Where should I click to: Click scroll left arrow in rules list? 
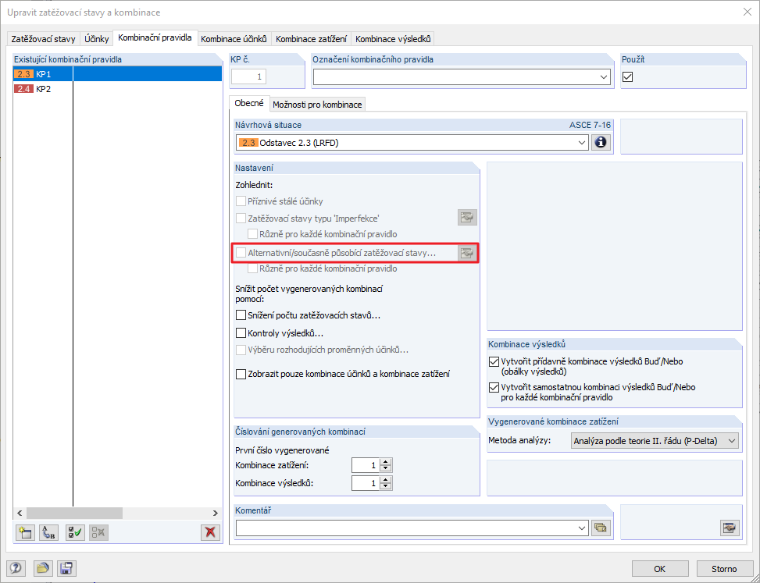coord(20,513)
